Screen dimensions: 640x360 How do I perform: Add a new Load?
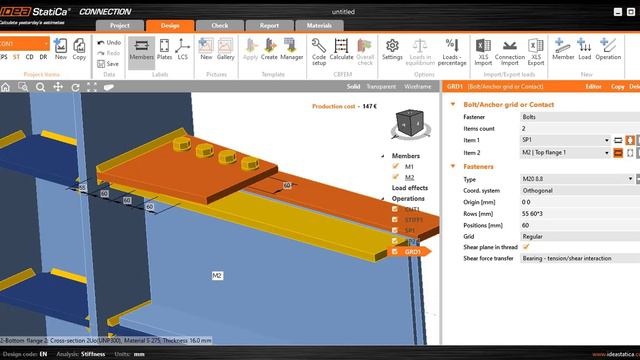click(x=584, y=49)
